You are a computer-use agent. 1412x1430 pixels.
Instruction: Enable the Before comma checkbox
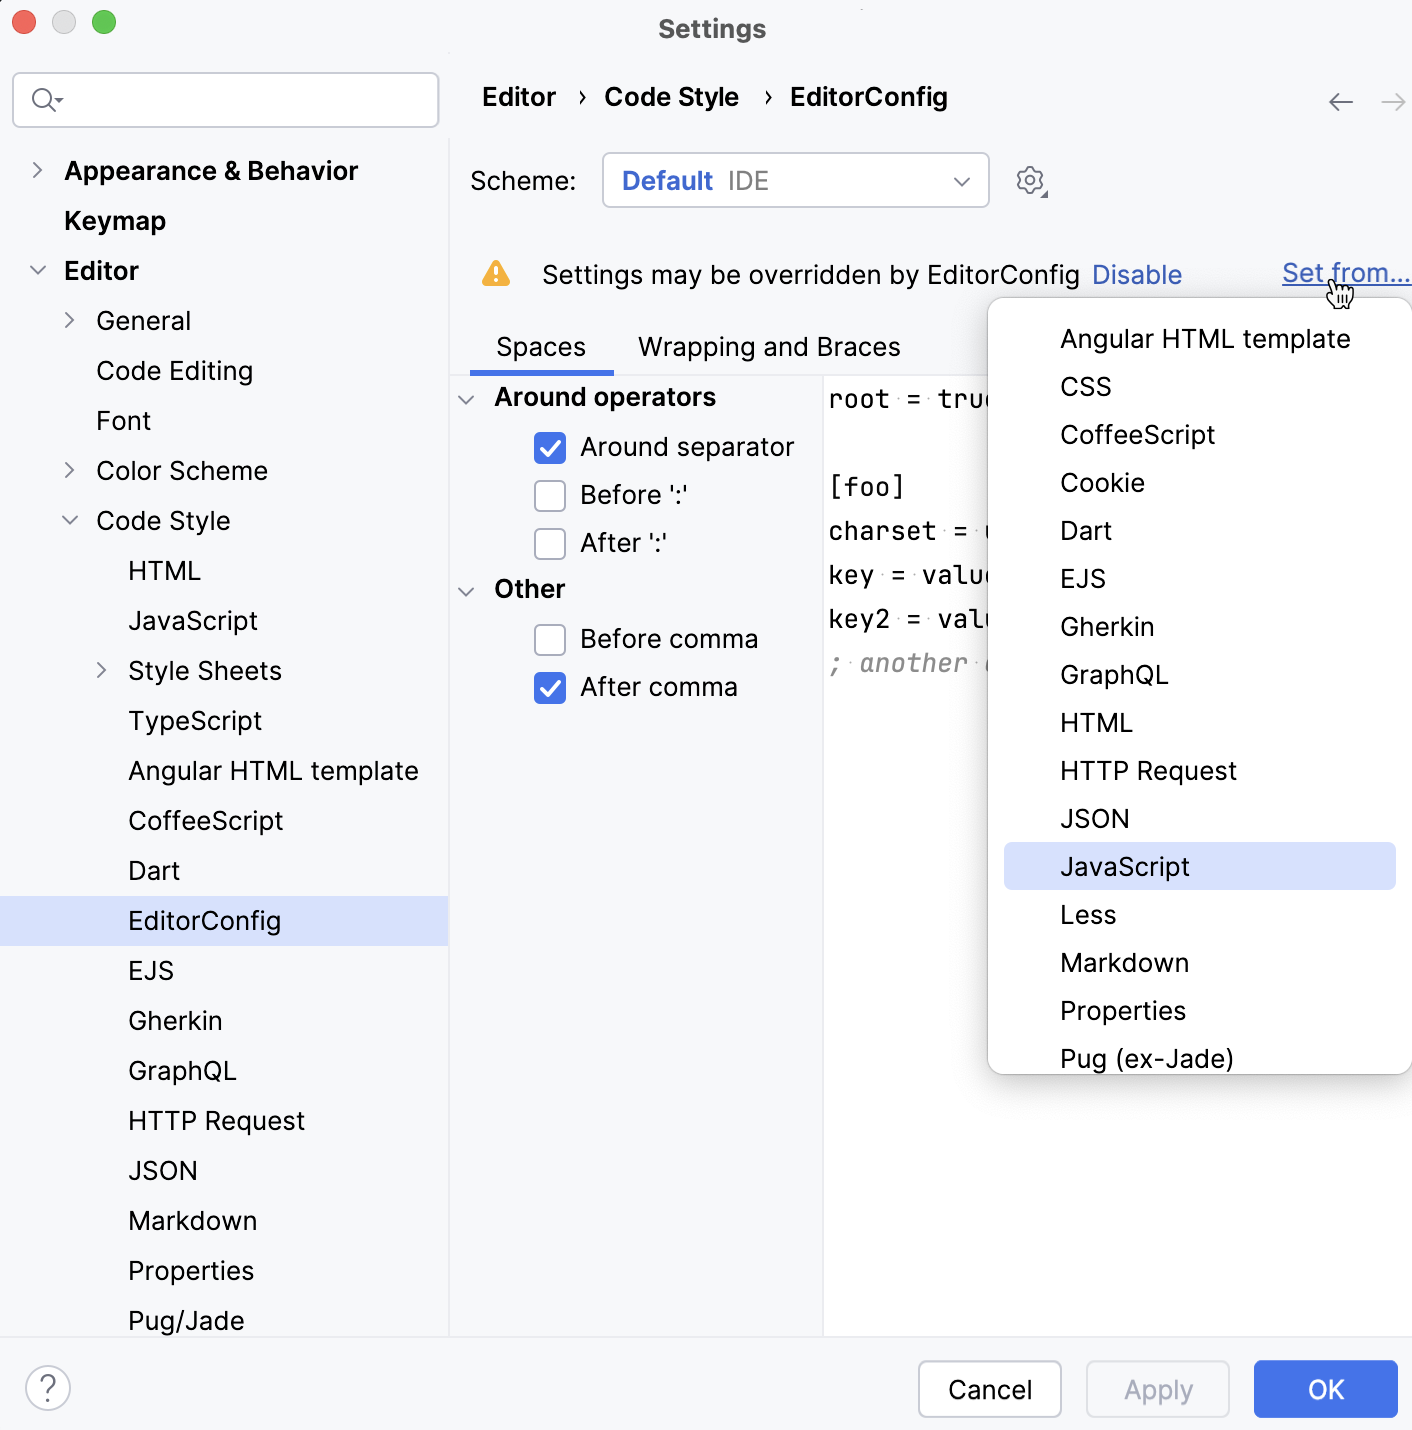point(550,639)
